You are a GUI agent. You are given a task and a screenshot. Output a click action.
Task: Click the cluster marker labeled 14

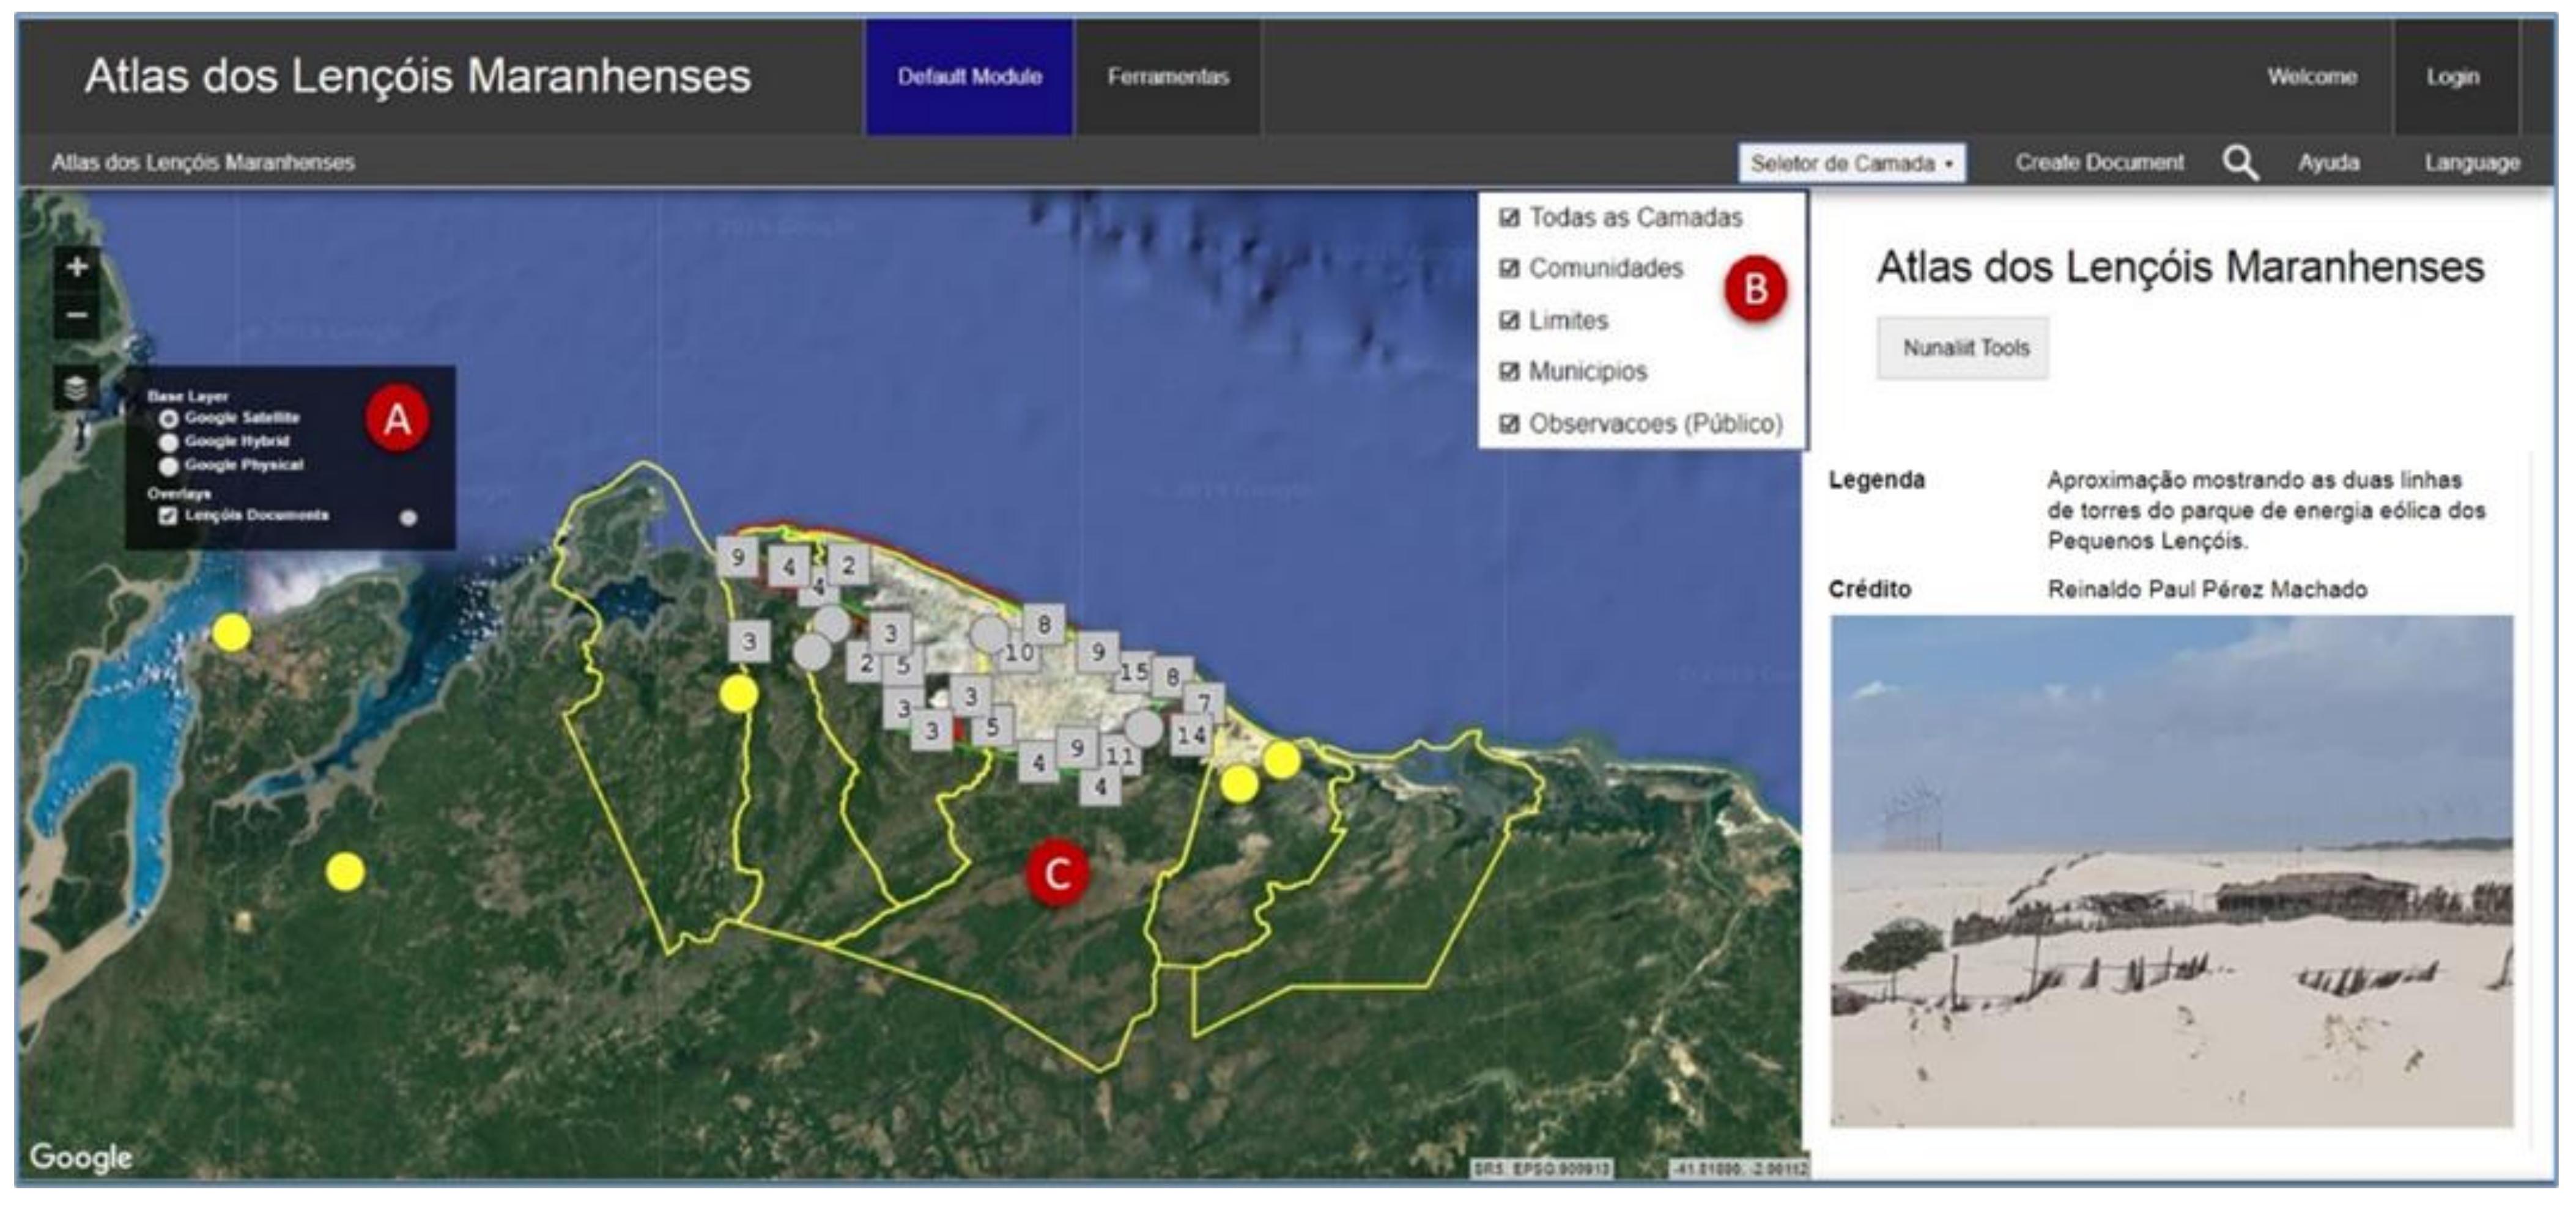pyautogui.click(x=1190, y=736)
